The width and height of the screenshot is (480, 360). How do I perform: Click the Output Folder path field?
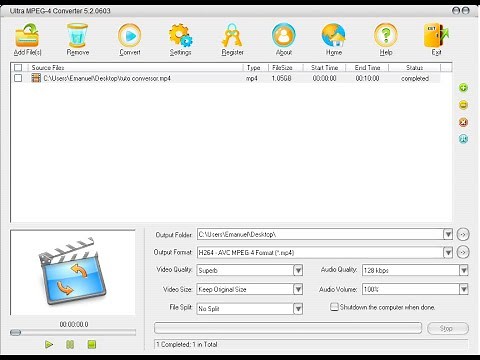(x=320, y=234)
